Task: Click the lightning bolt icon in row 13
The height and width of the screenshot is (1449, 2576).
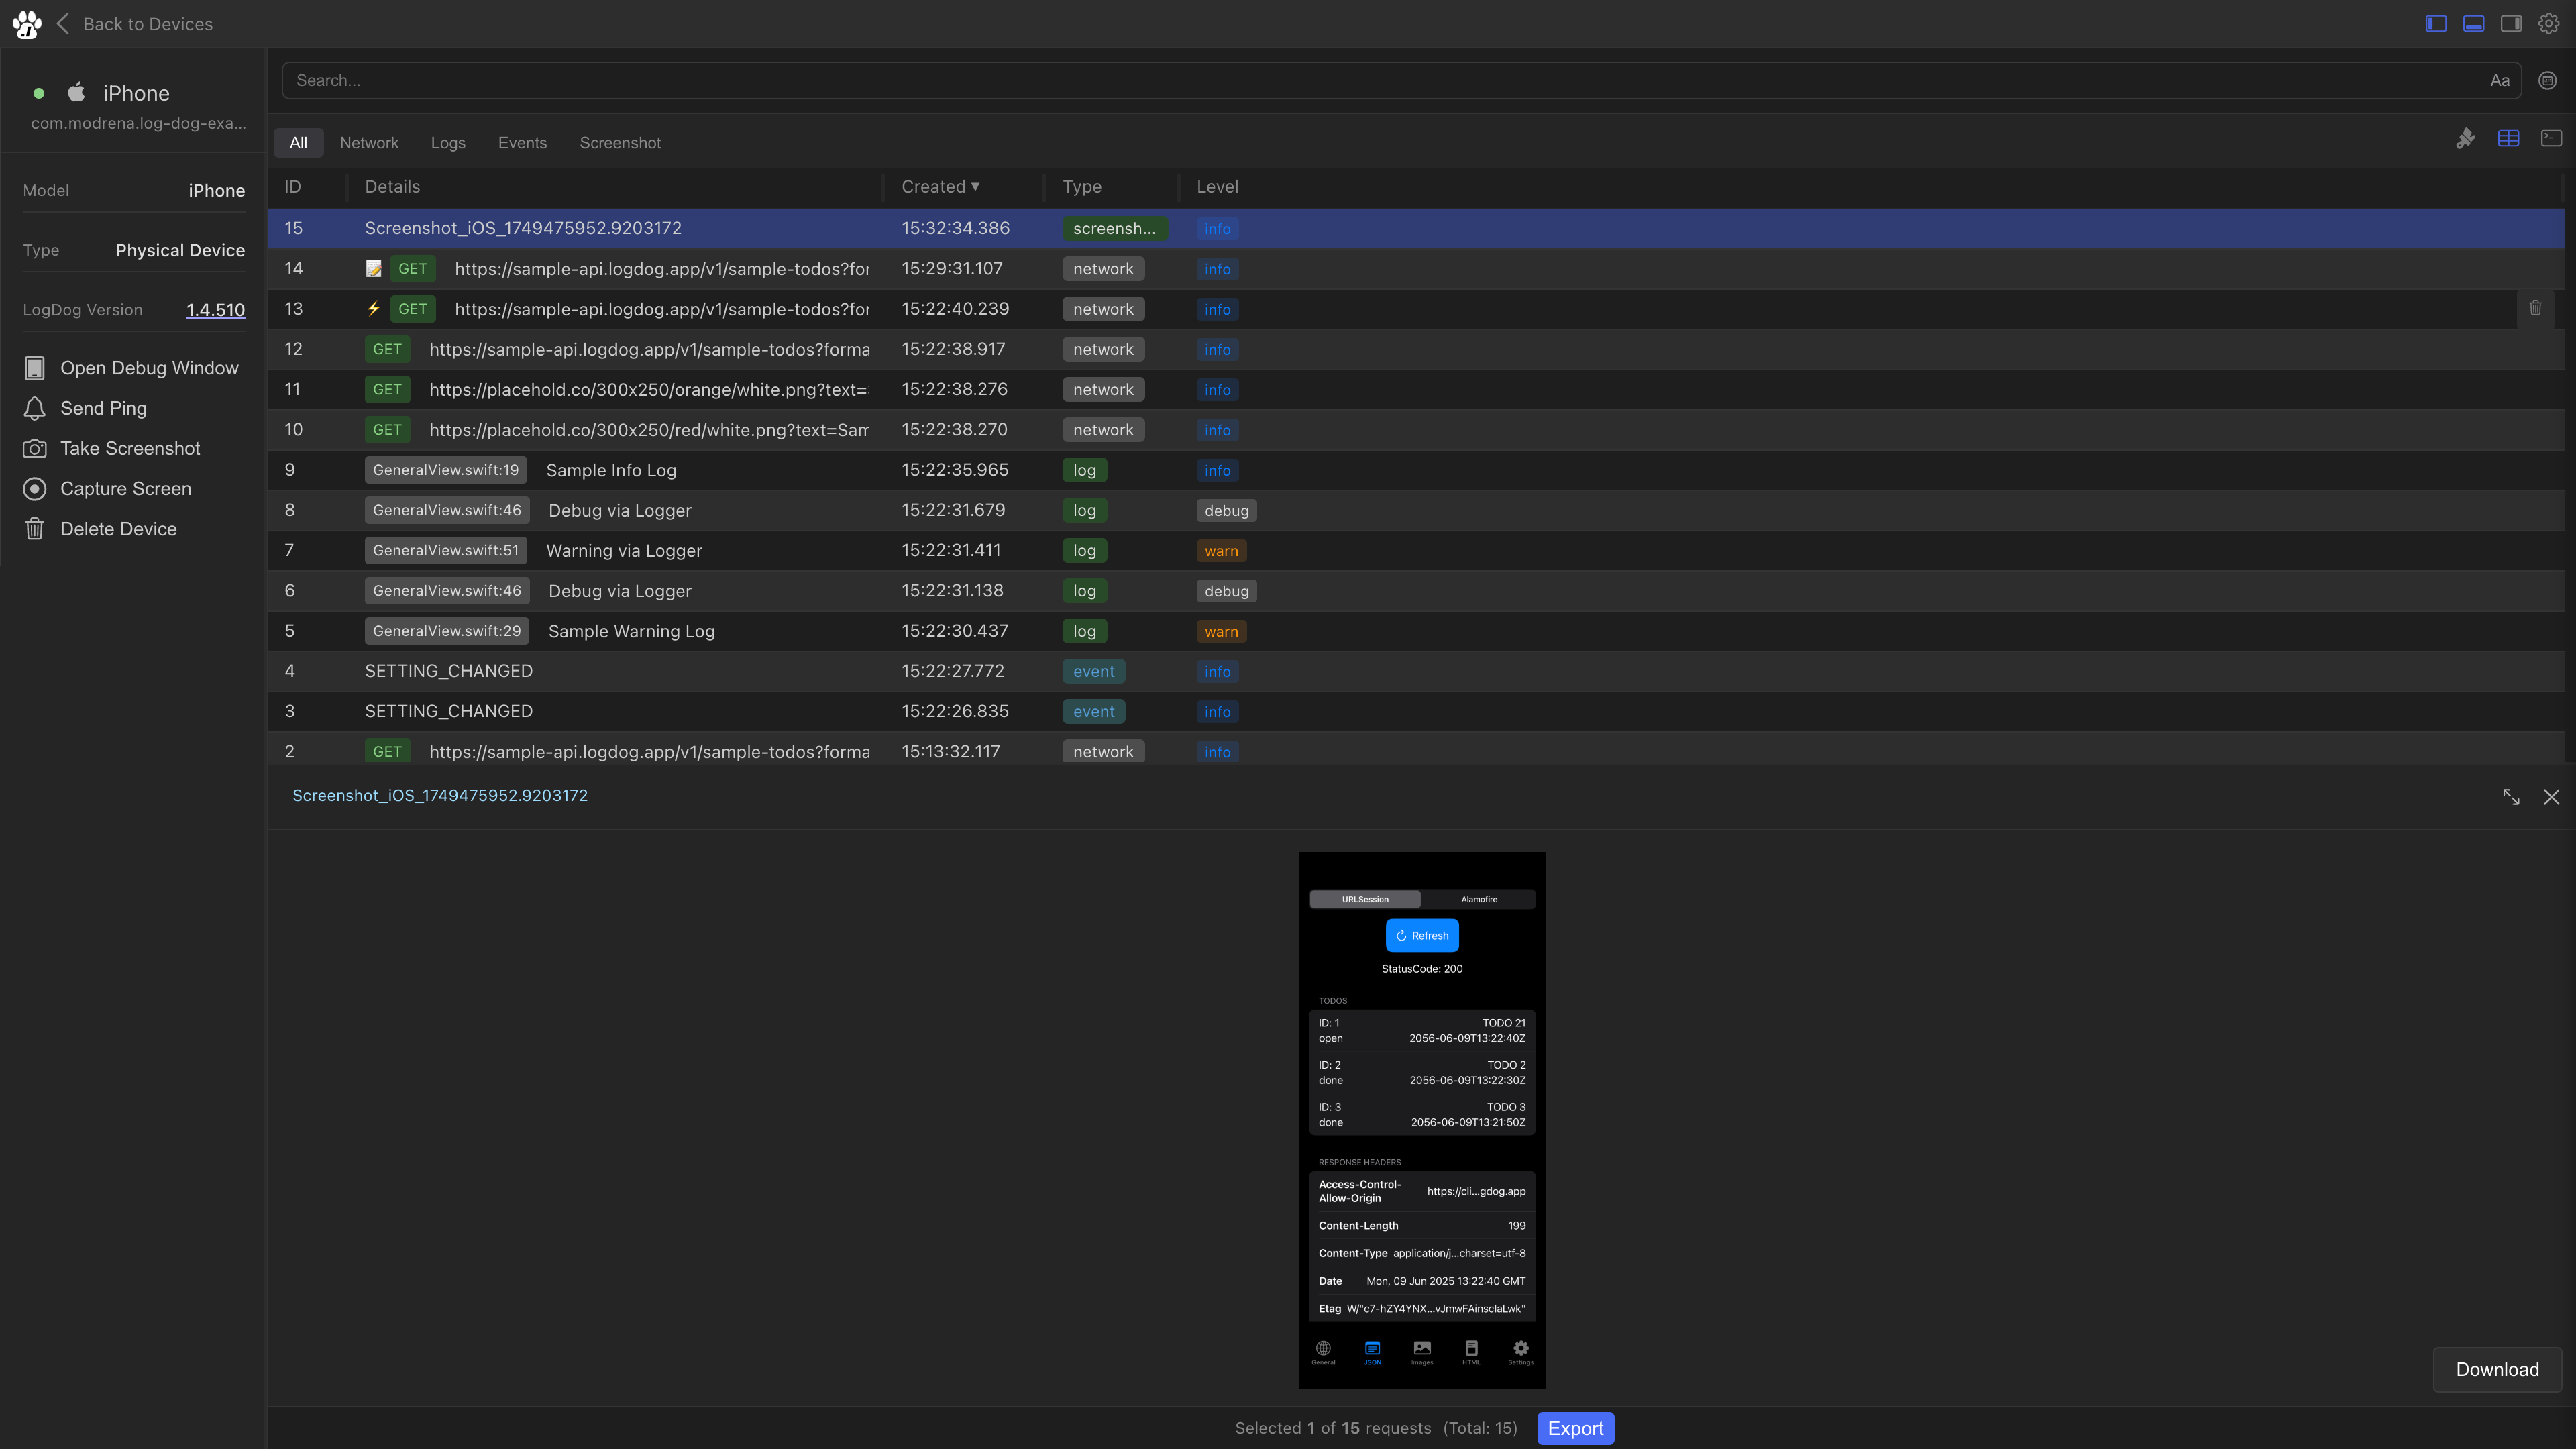Action: 374,309
